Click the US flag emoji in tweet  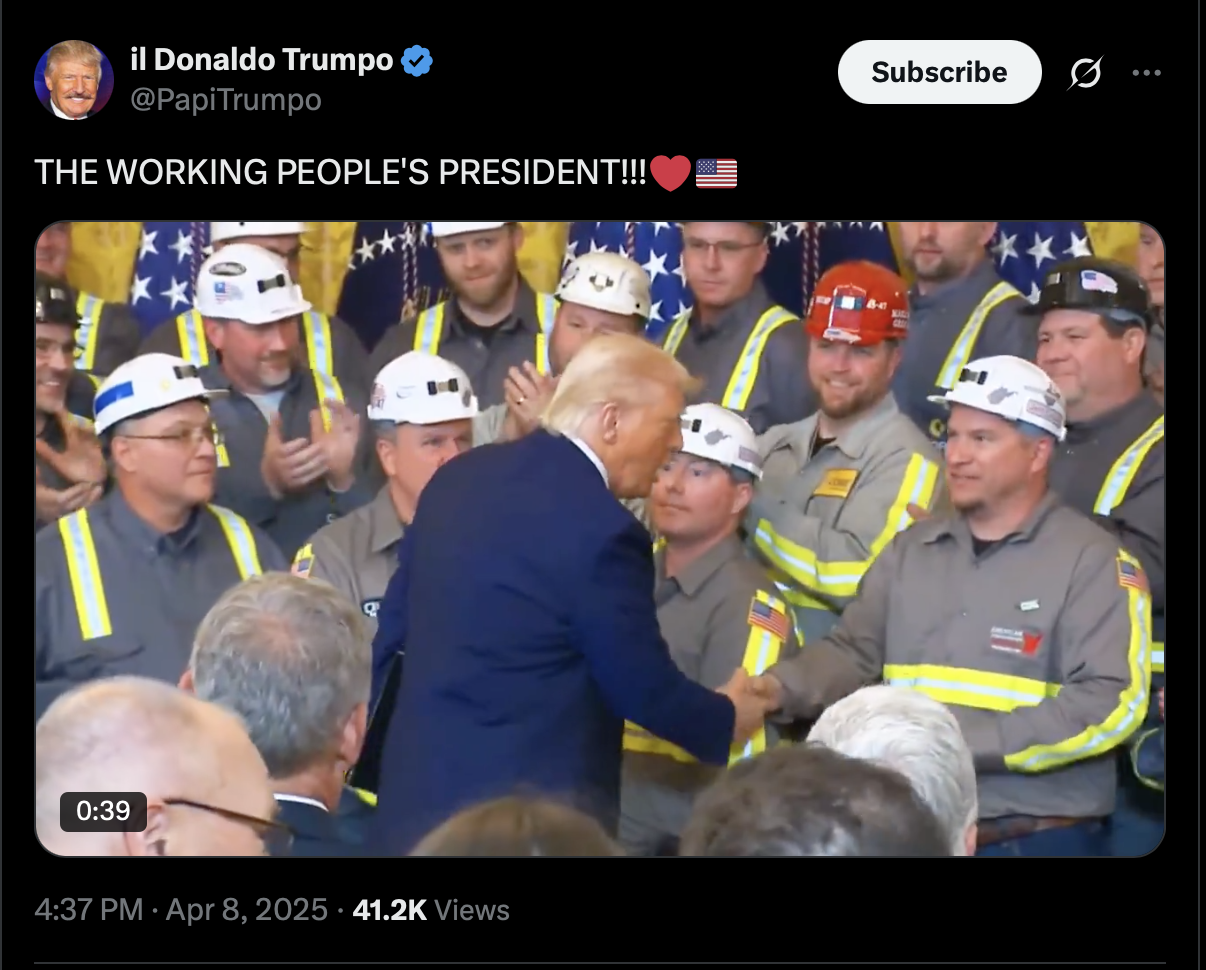click(716, 173)
